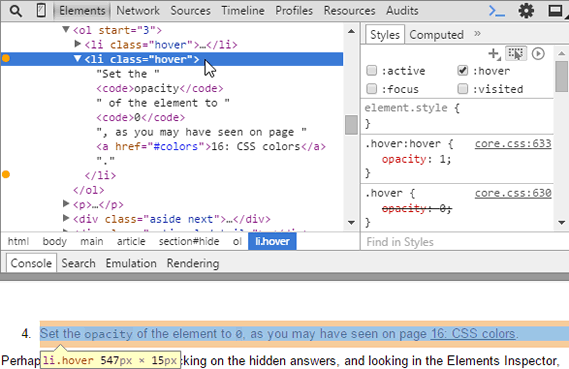Click the DOM tree scrollbar thumb

pos(351,124)
